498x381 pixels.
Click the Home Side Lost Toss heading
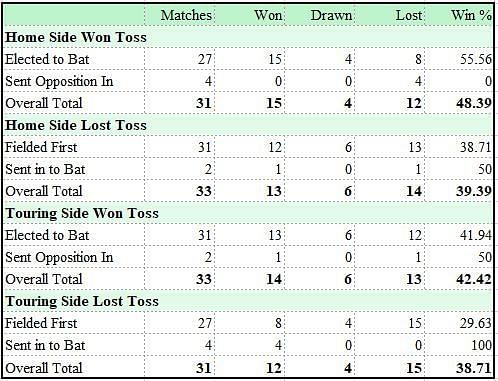click(x=76, y=125)
